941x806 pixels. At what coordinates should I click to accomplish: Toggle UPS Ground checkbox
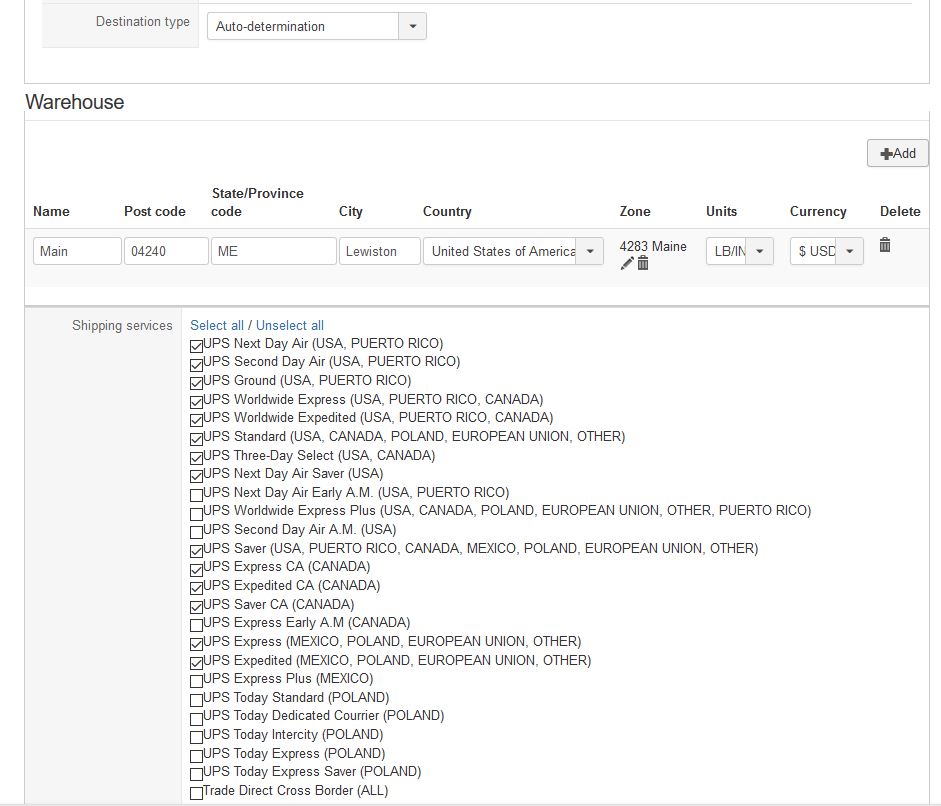coord(196,382)
